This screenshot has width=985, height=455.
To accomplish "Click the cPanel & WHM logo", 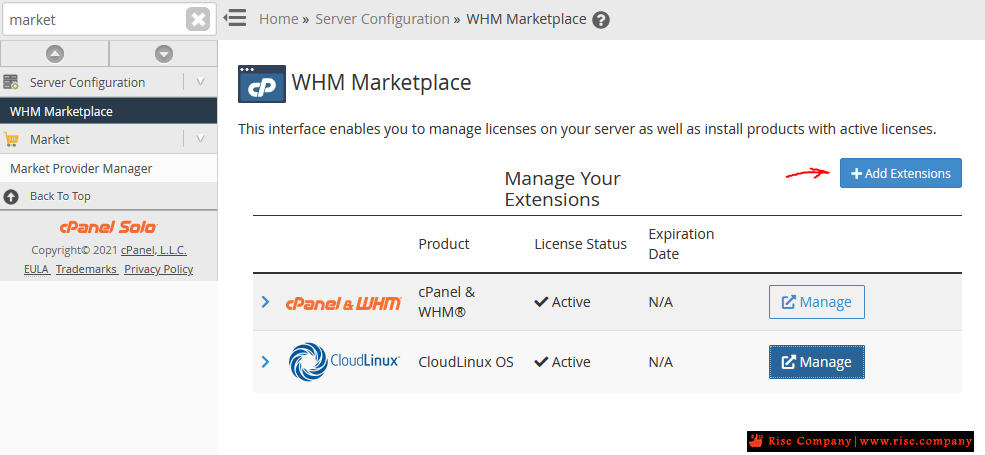I will coord(343,304).
